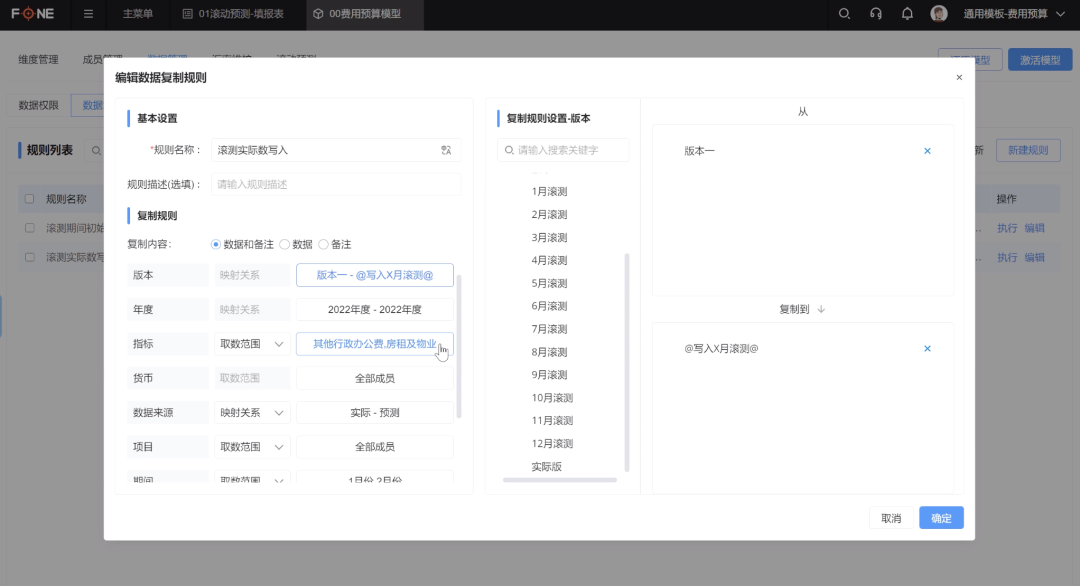Screen dimensions: 1080x586
Task: Open the hamburger menu in the top bar
Action: pyautogui.click(x=89, y=14)
